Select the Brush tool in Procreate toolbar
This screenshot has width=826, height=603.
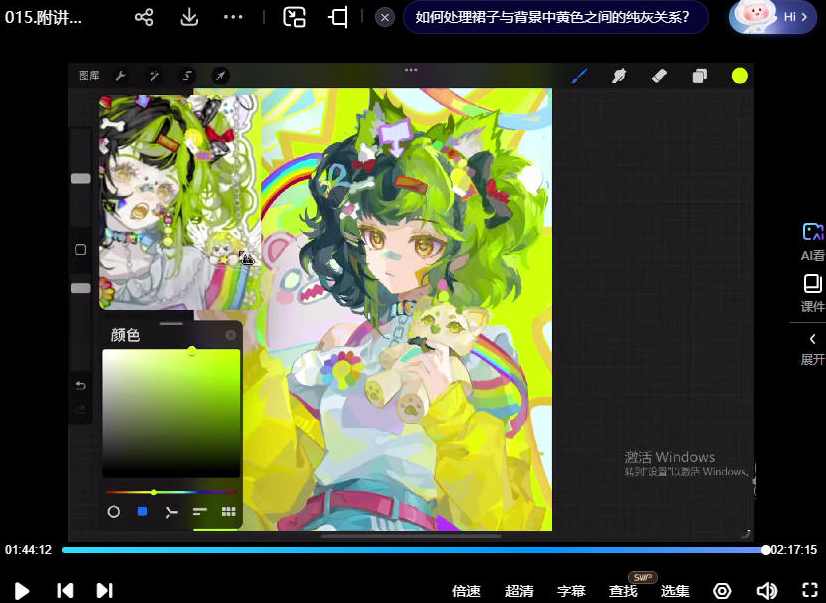(x=579, y=75)
